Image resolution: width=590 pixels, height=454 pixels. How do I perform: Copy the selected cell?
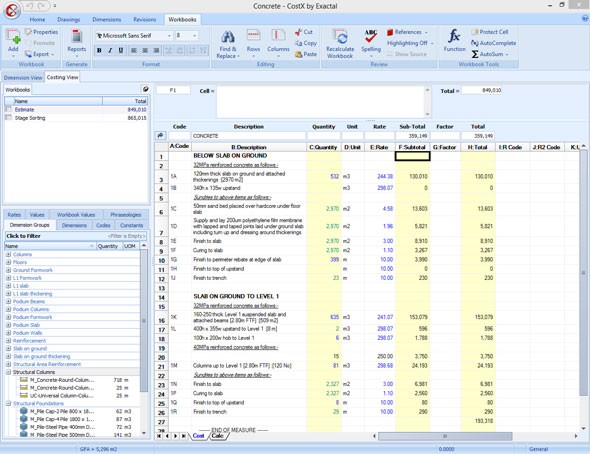pyautogui.click(x=306, y=43)
